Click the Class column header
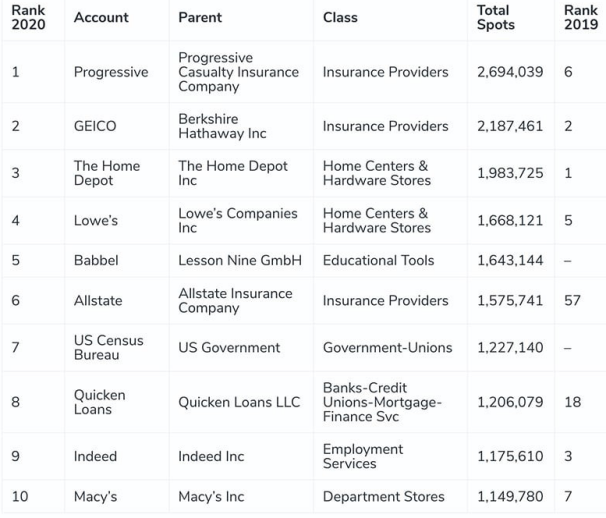 pos(340,17)
